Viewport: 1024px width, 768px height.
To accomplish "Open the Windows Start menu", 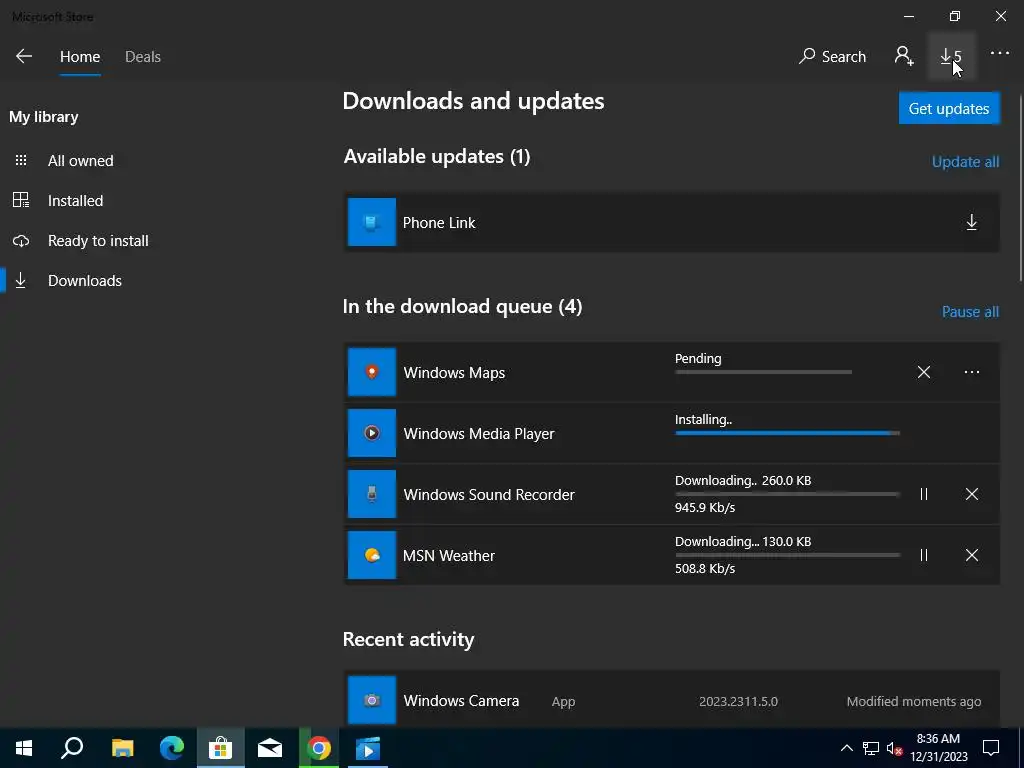I will pyautogui.click(x=24, y=748).
